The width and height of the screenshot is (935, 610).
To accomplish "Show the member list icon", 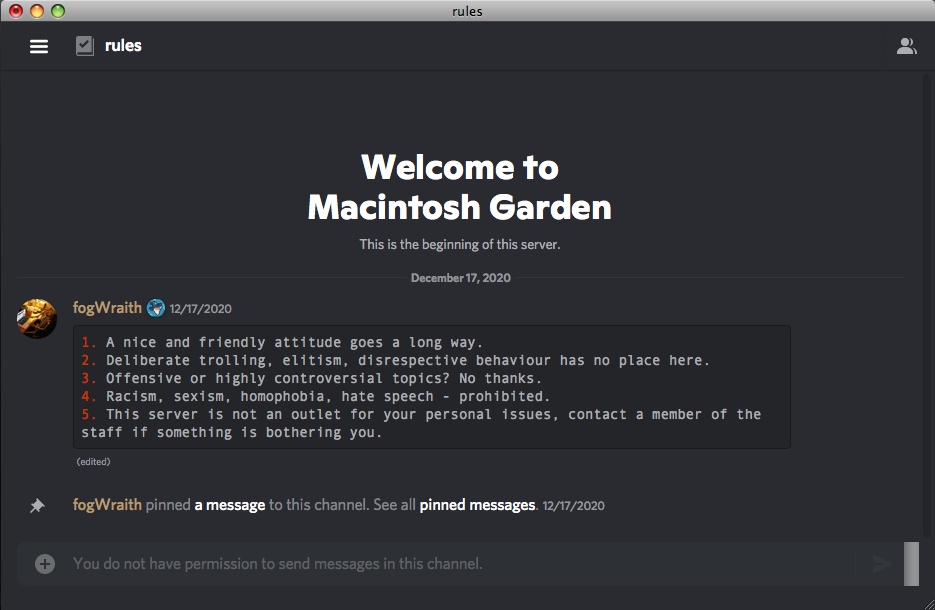I will coord(906,46).
